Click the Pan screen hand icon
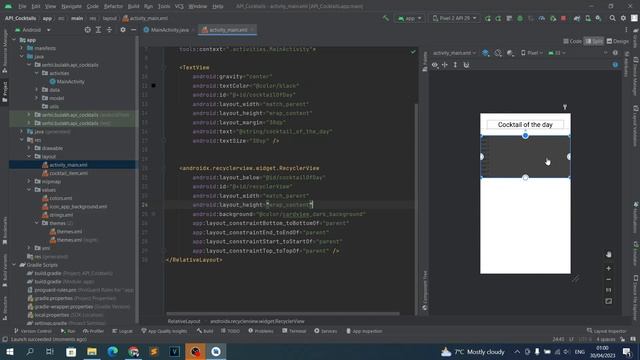 tap(609, 255)
